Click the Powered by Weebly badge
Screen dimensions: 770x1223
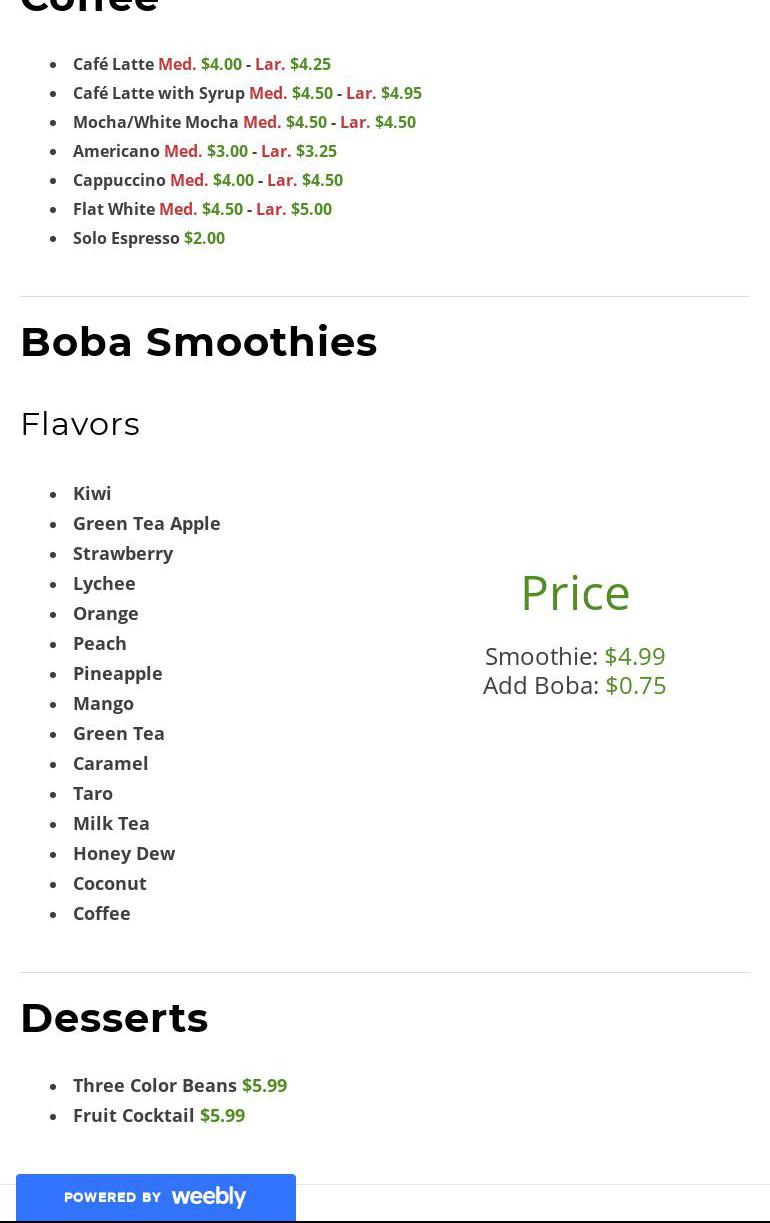[155, 1197]
